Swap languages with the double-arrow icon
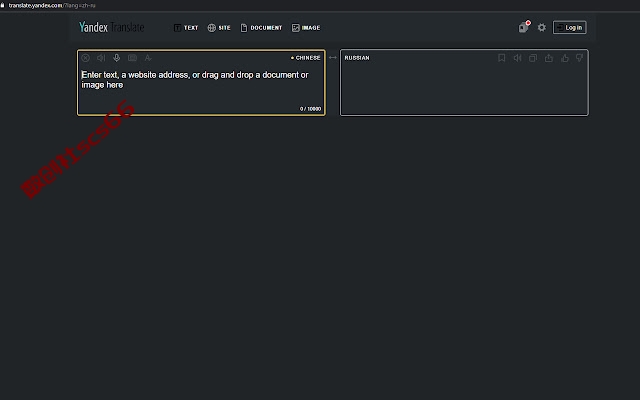Viewport: 640px width, 400px height. click(x=333, y=58)
